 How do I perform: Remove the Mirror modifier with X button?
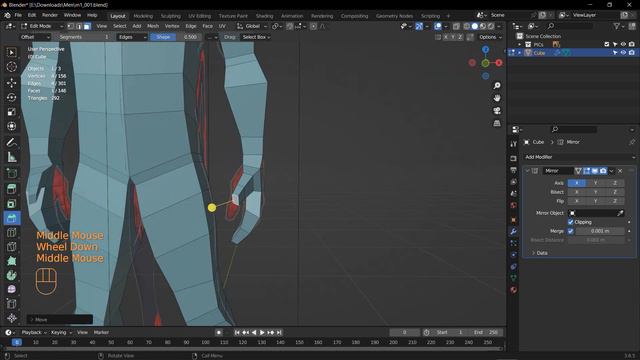tap(620, 171)
